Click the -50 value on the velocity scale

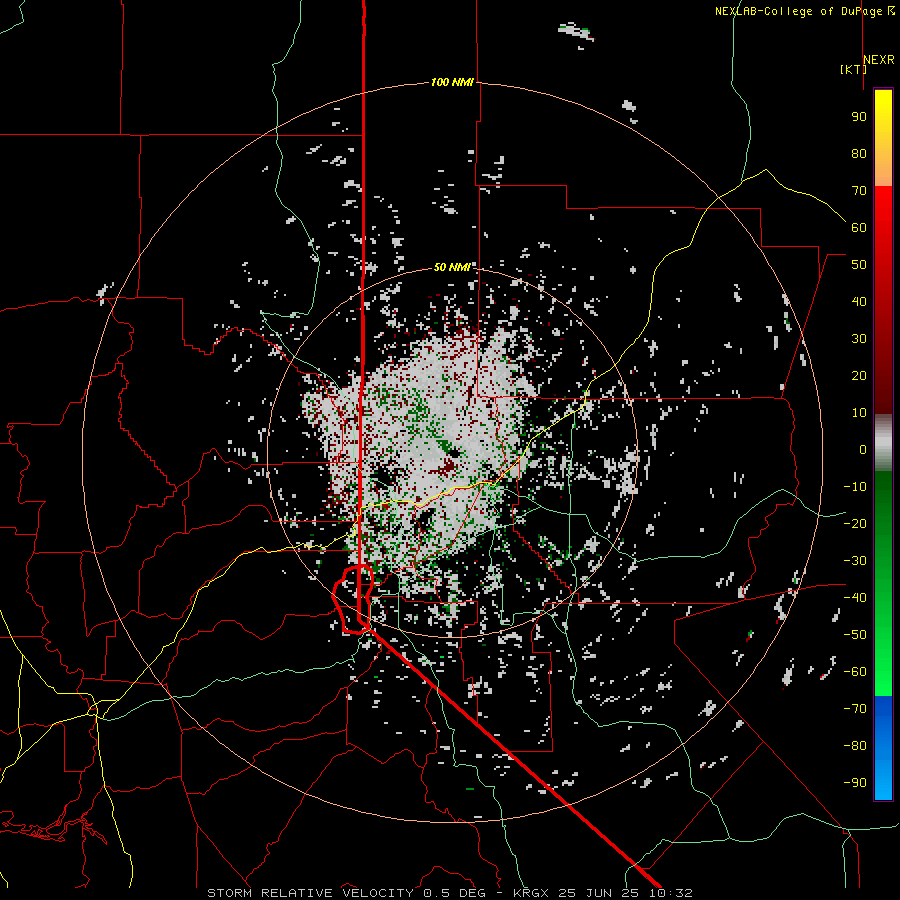pos(855,635)
